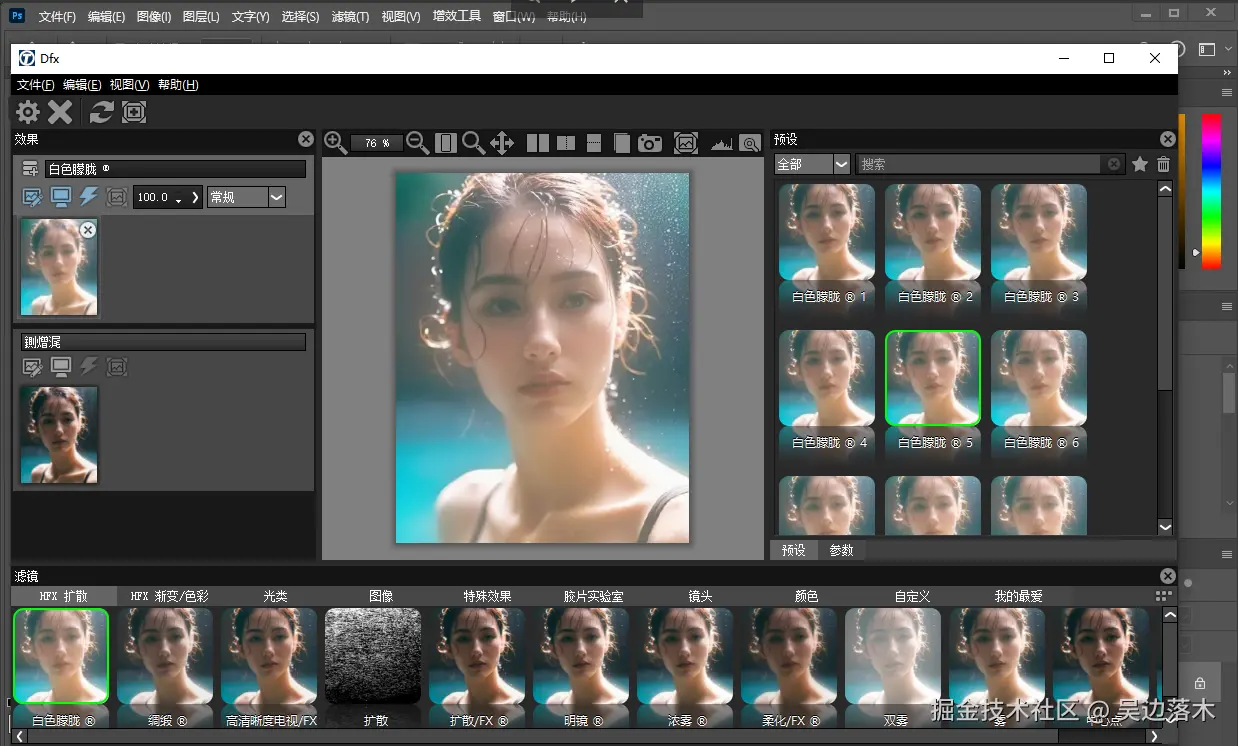1238x746 pixels.
Task: Toggle the monitor preview icon for 白色朦胧 effect
Action: [x=61, y=197]
